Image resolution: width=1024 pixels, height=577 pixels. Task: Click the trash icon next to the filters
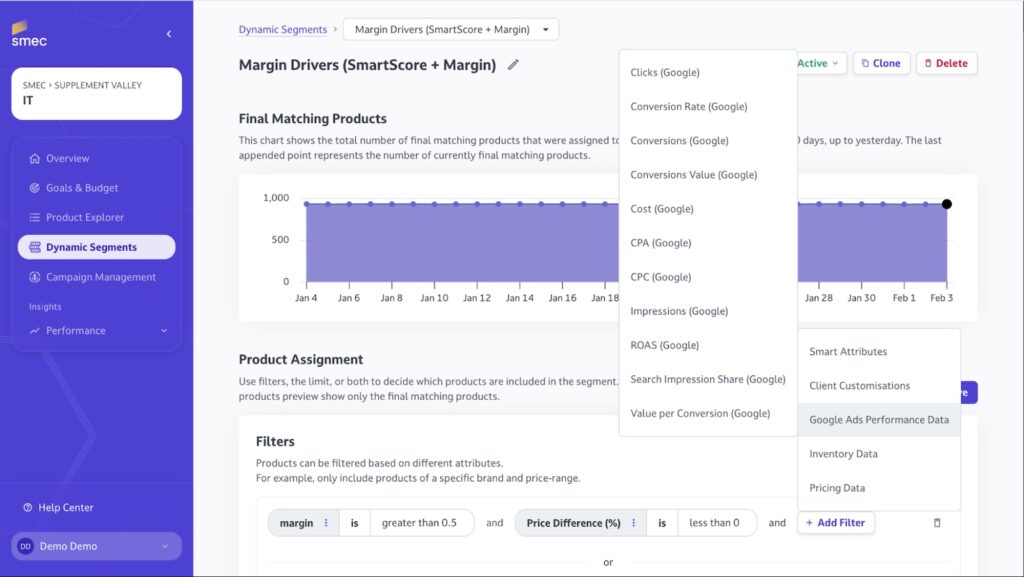[x=937, y=522]
